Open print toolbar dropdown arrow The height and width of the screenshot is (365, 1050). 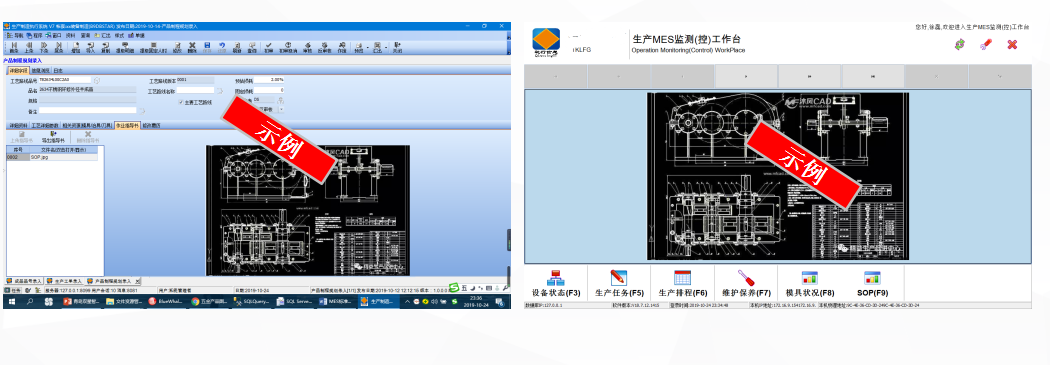(x=367, y=48)
